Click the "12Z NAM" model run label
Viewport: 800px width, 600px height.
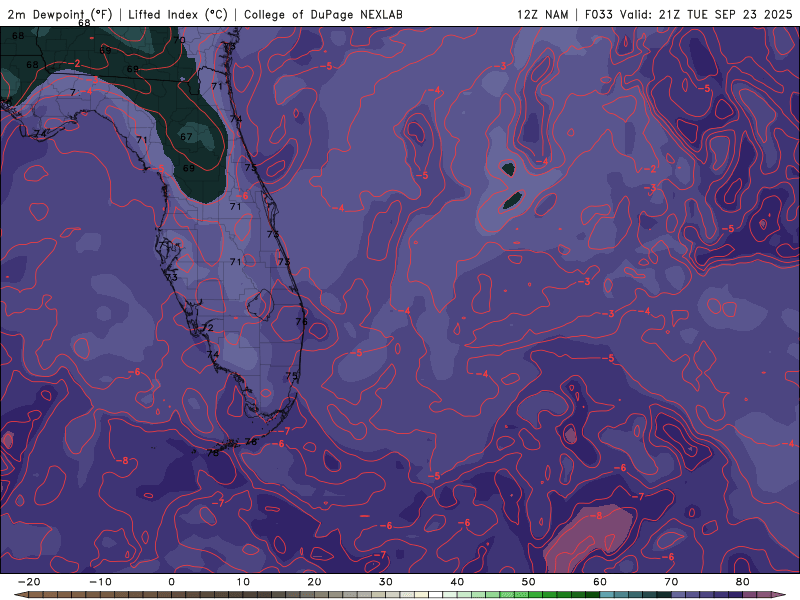(x=542, y=15)
